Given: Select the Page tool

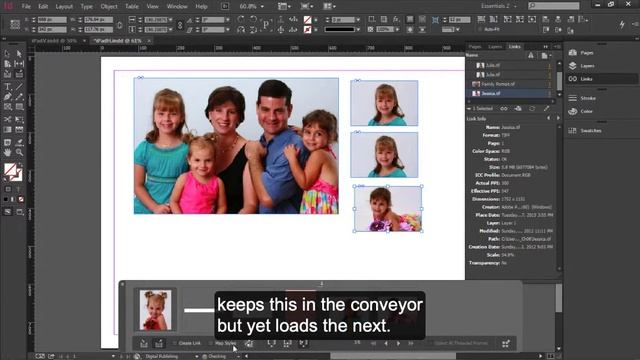Looking at the screenshot, I should (7, 64).
